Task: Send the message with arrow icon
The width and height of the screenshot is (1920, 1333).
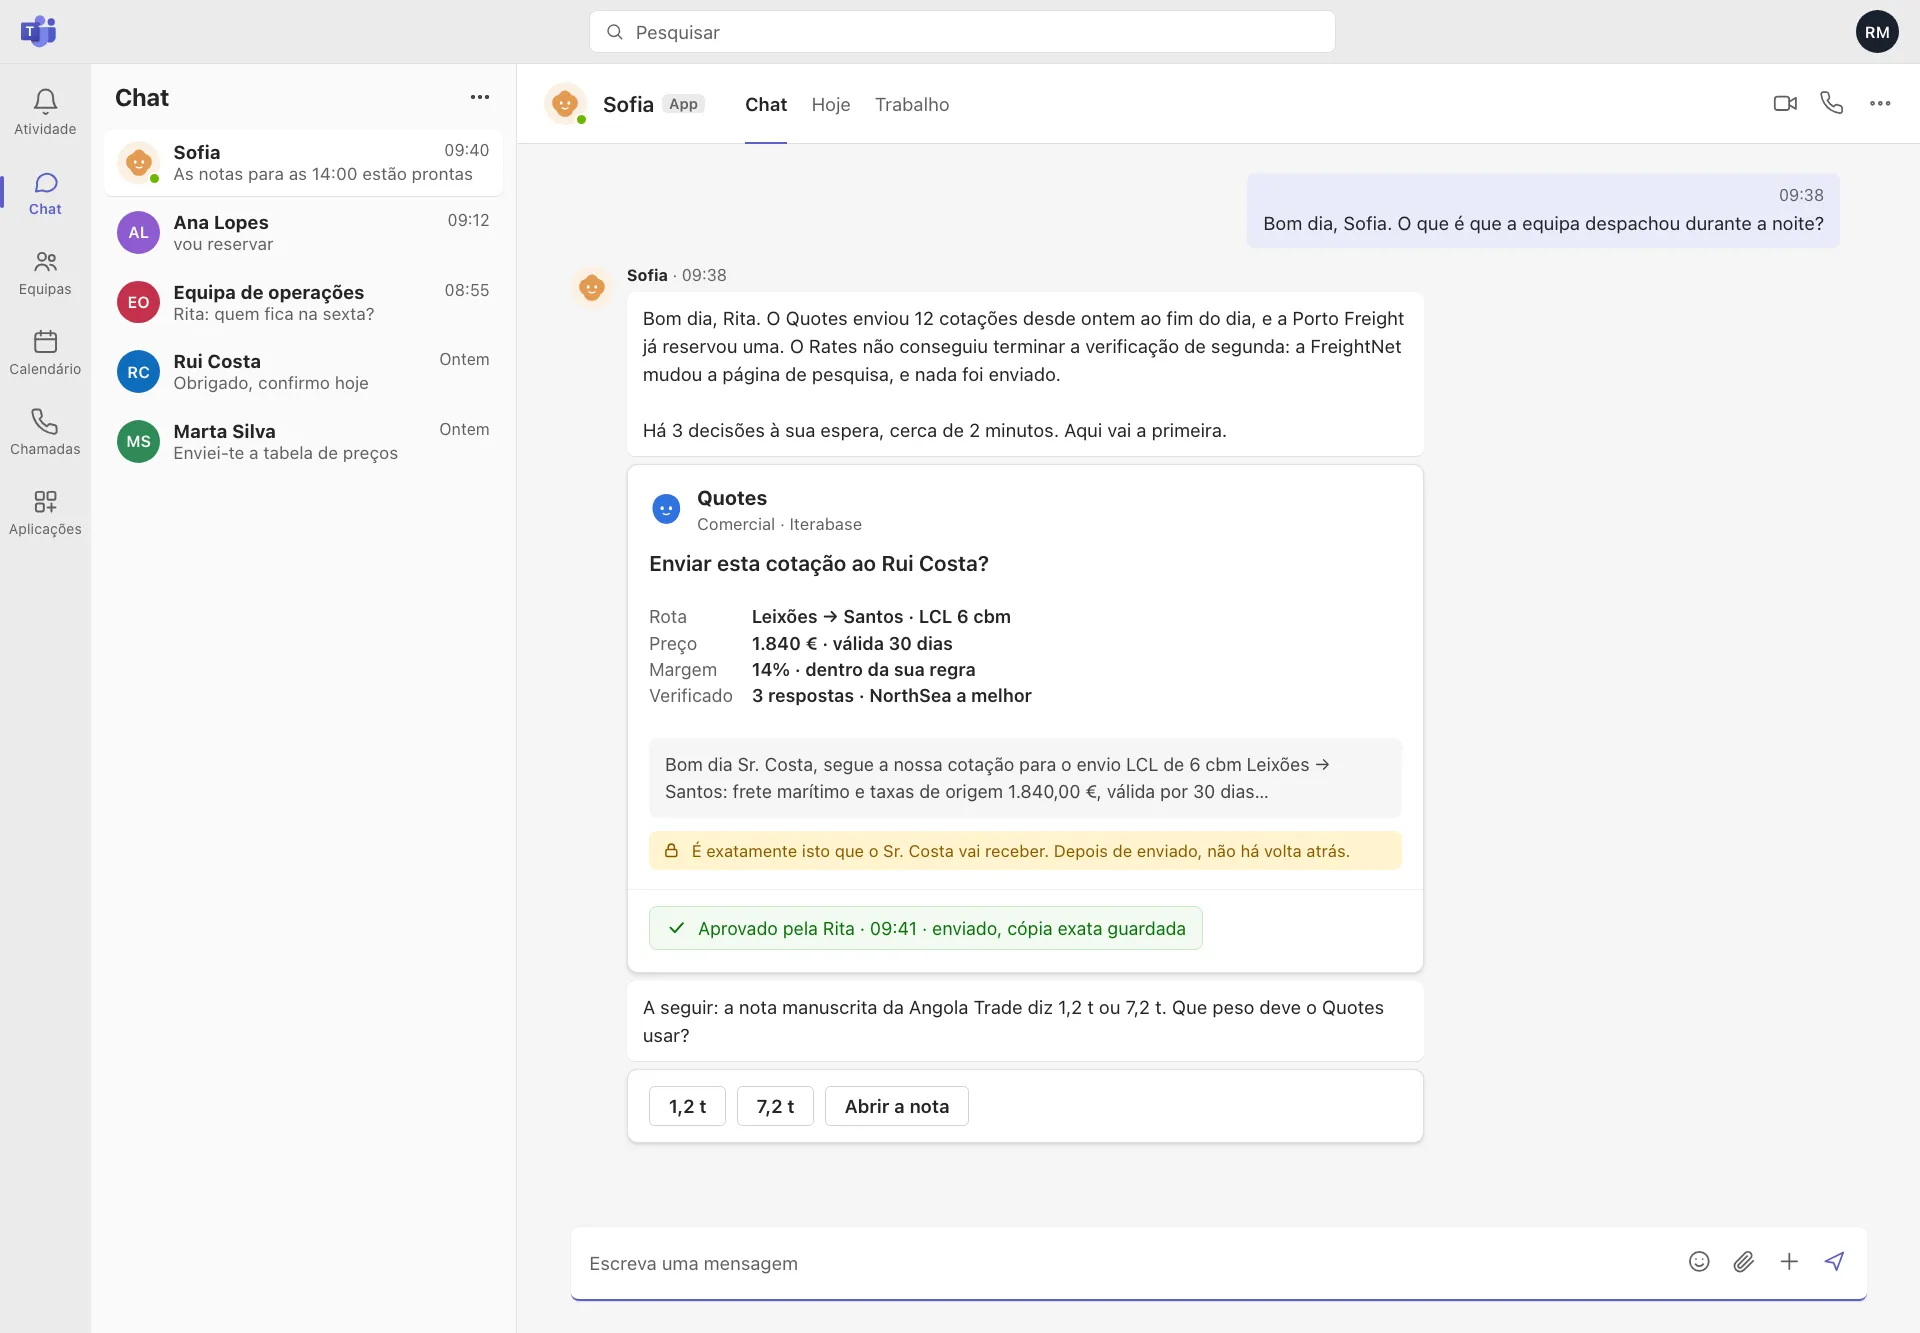Action: pyautogui.click(x=1834, y=1262)
